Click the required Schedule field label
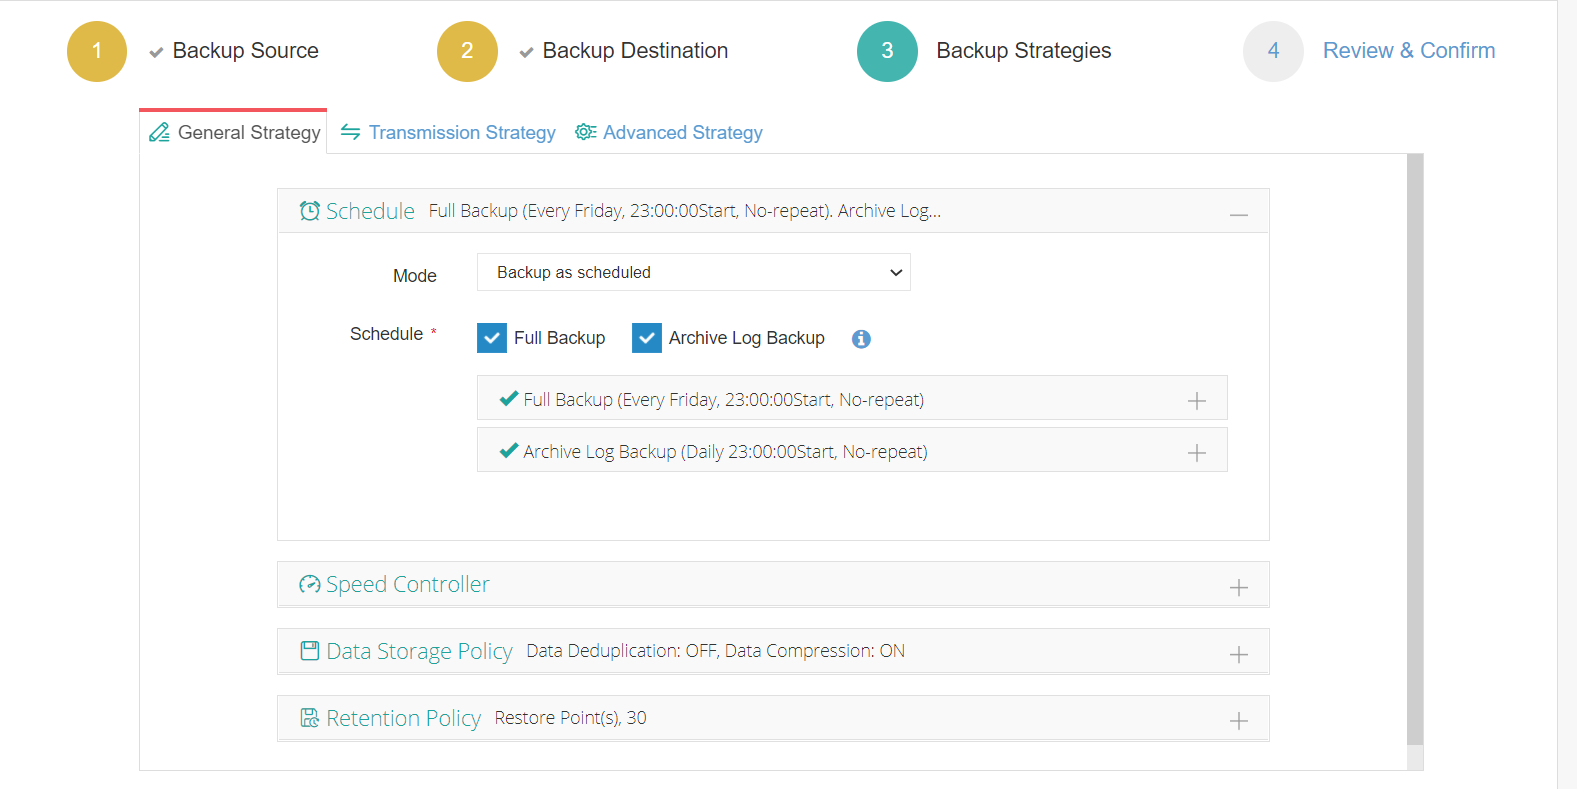This screenshot has height=789, width=1577. [x=393, y=334]
